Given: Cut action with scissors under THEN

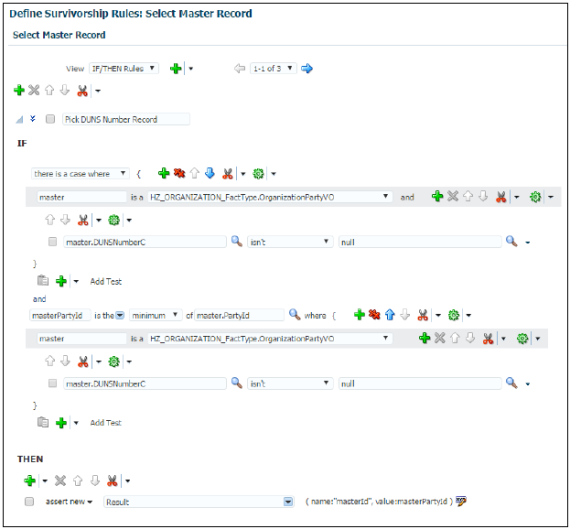Looking at the screenshot, I should pyautogui.click(x=112, y=481).
